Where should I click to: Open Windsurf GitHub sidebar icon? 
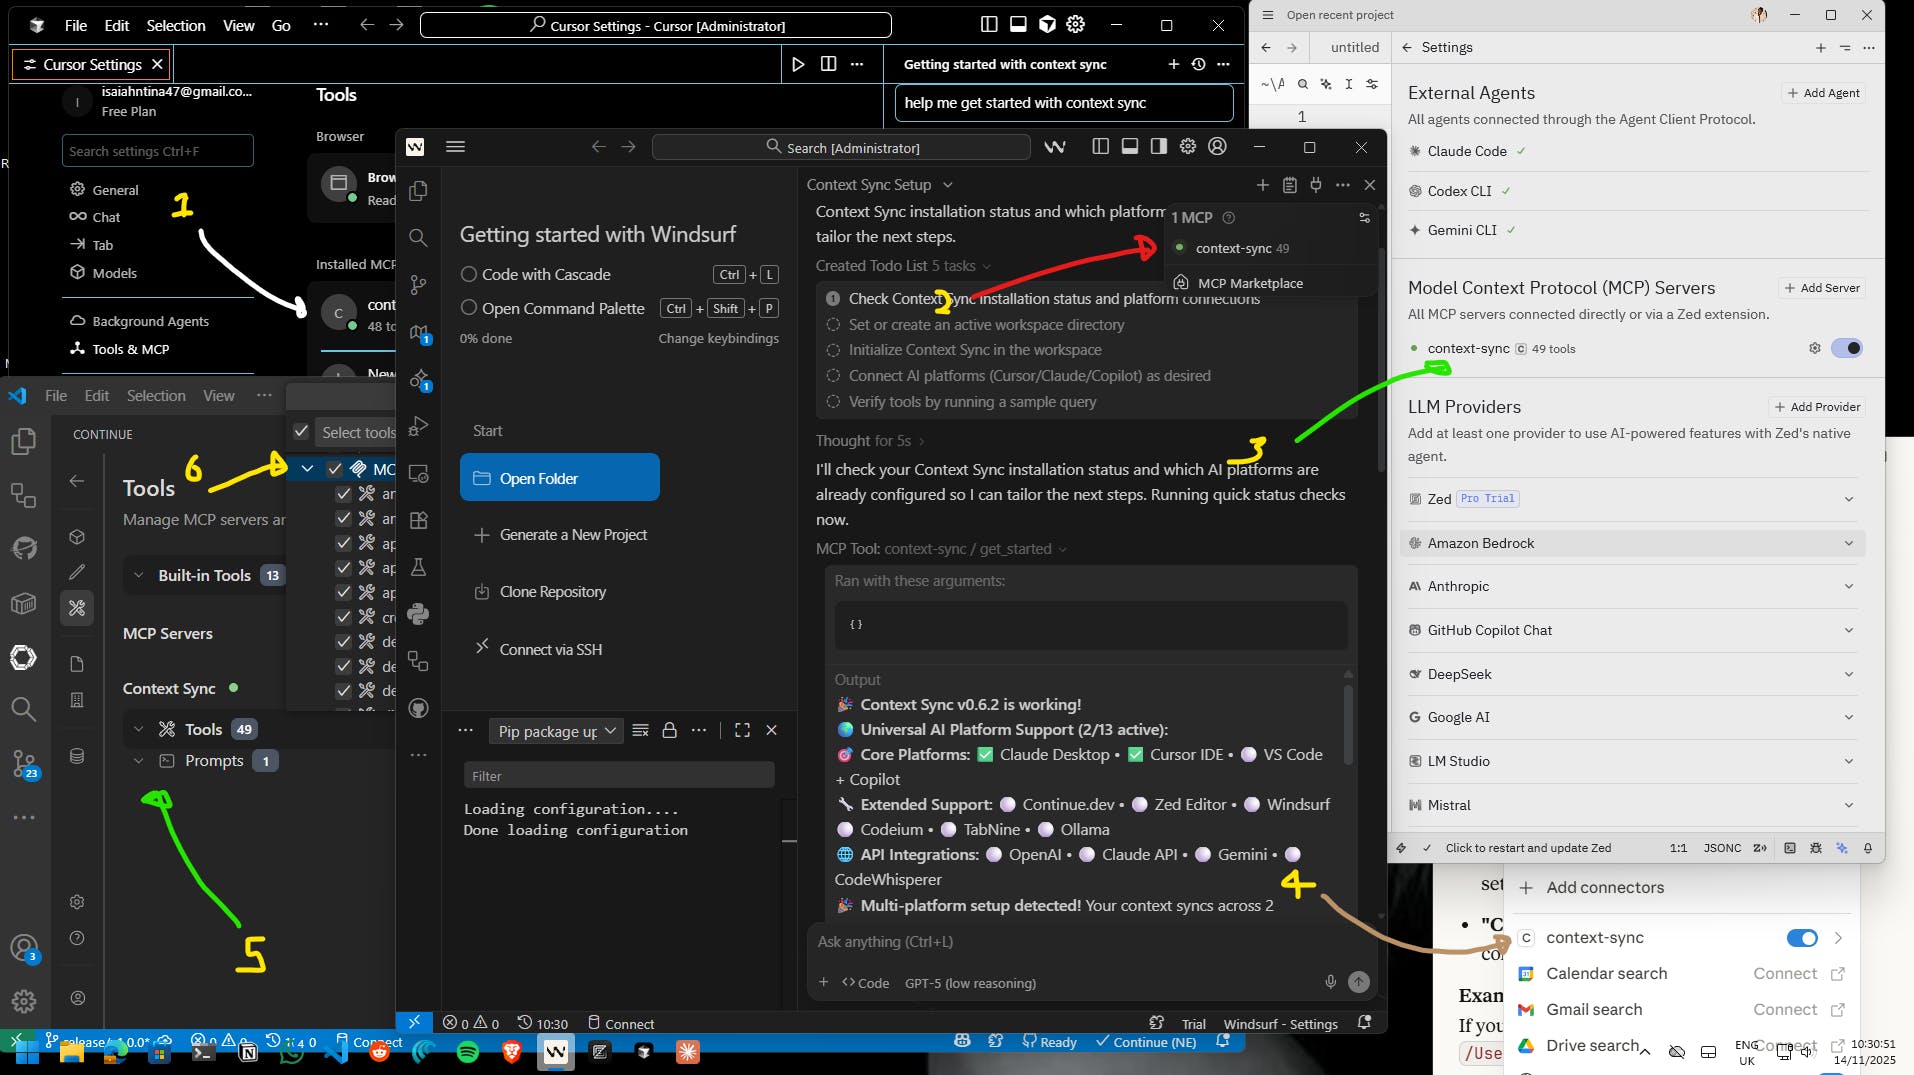(419, 708)
